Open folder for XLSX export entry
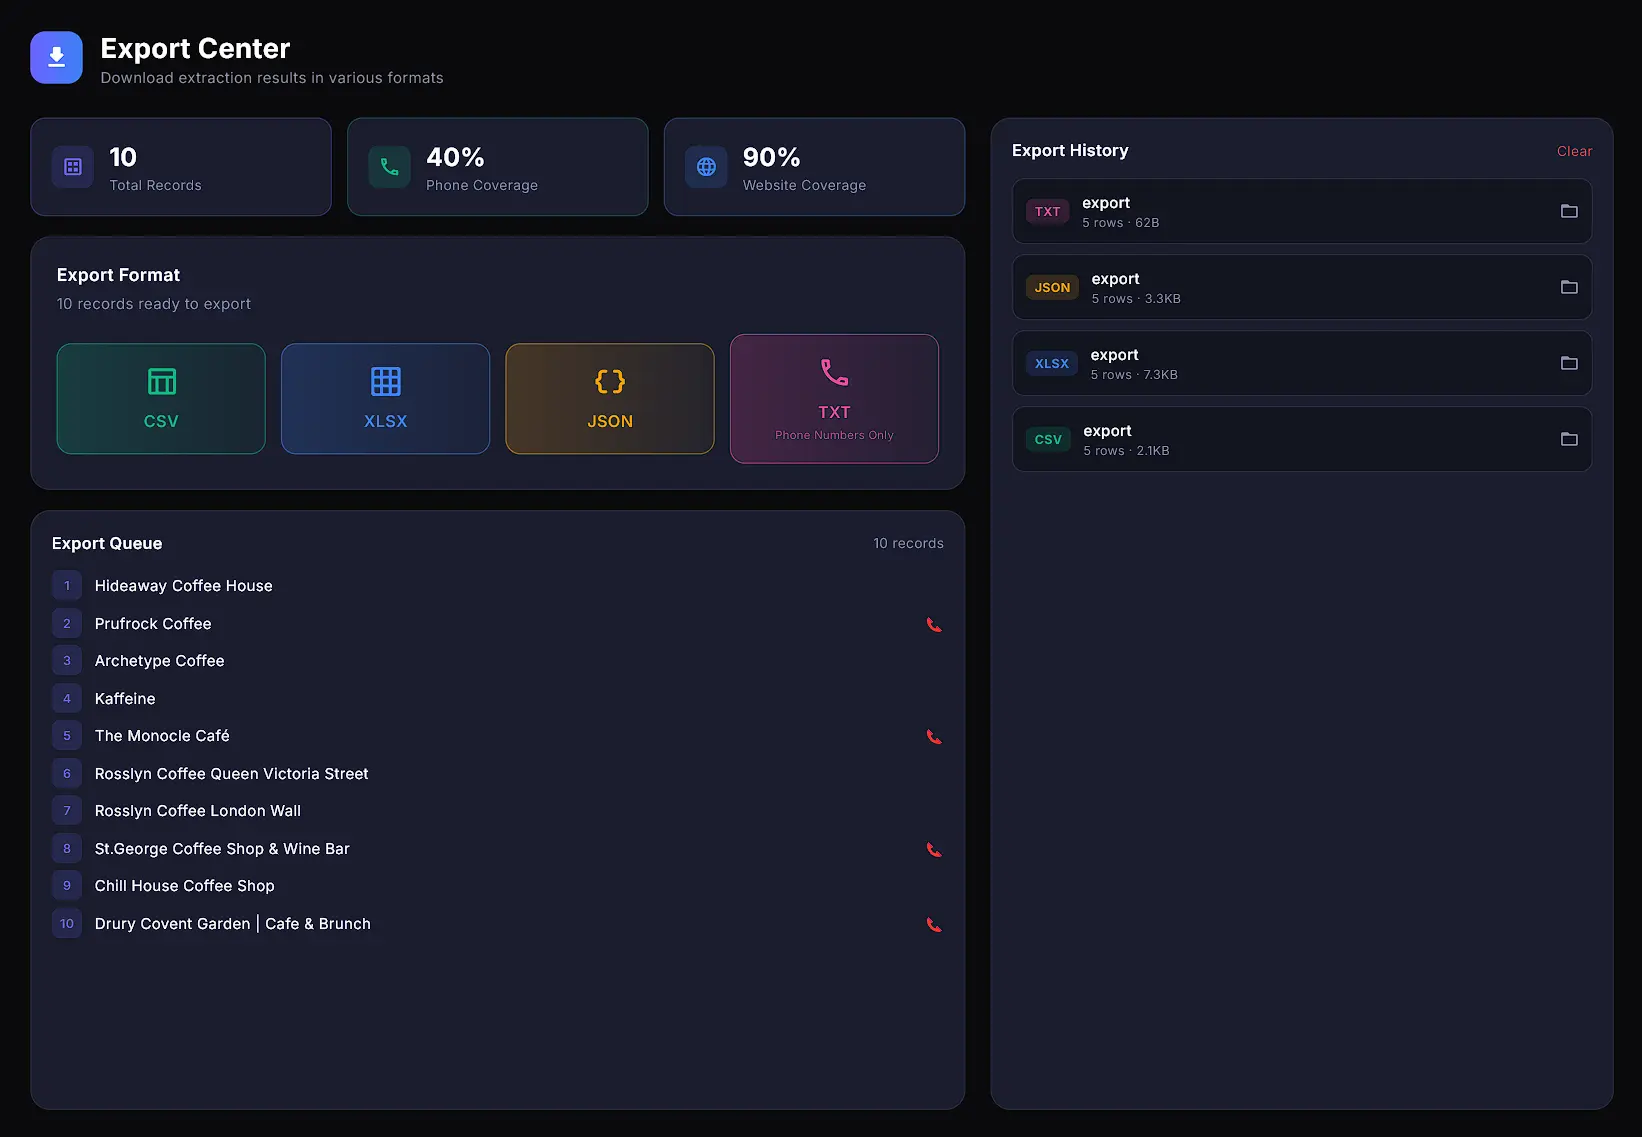 coord(1569,363)
